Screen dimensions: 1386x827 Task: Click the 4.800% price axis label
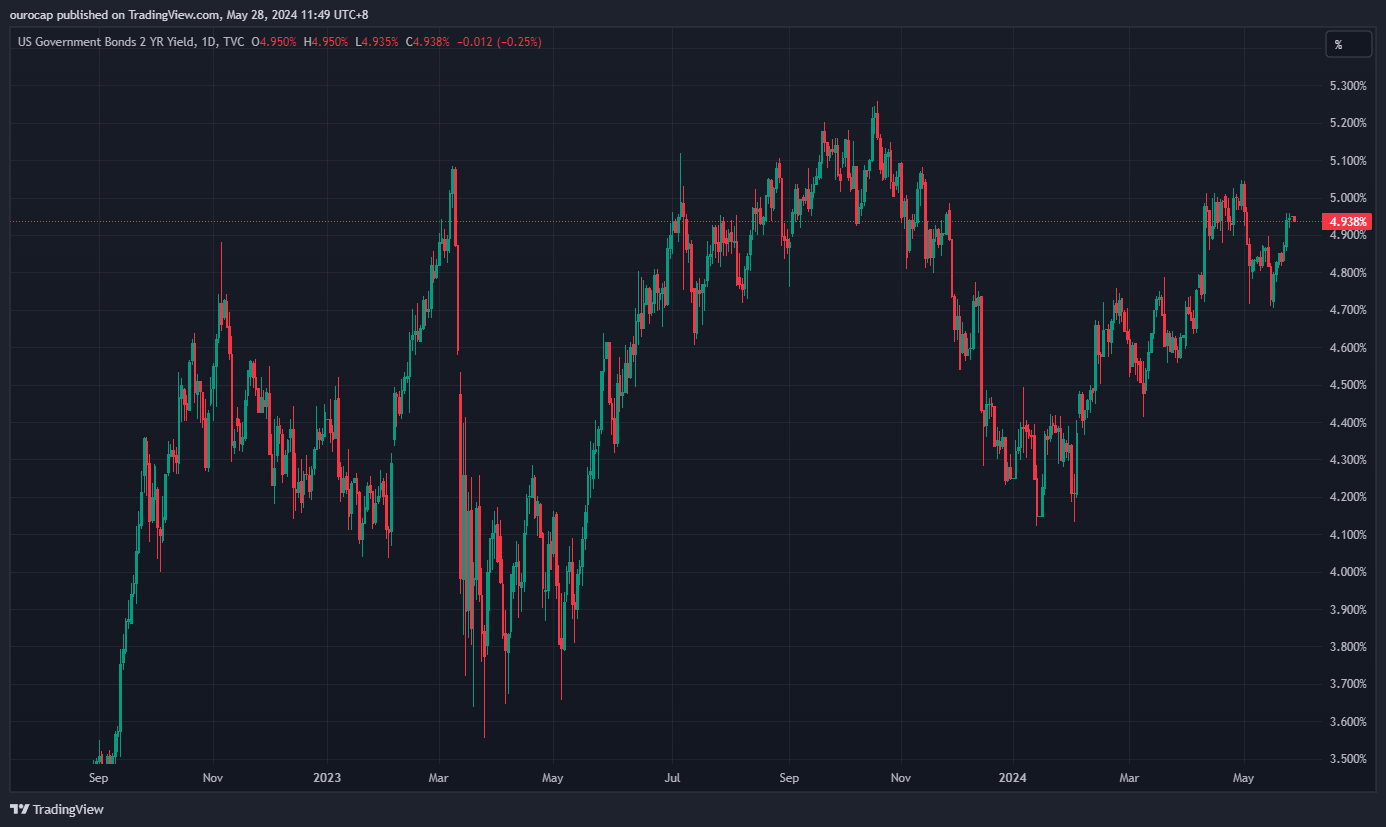point(1347,273)
